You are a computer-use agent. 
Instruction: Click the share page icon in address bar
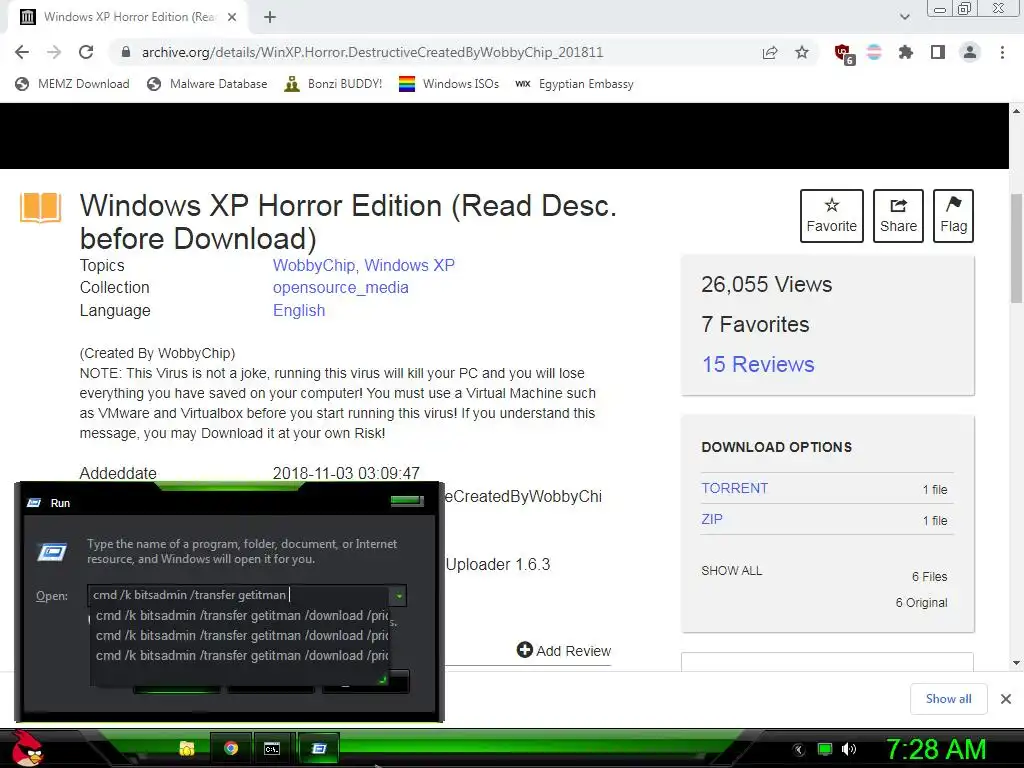click(770, 52)
